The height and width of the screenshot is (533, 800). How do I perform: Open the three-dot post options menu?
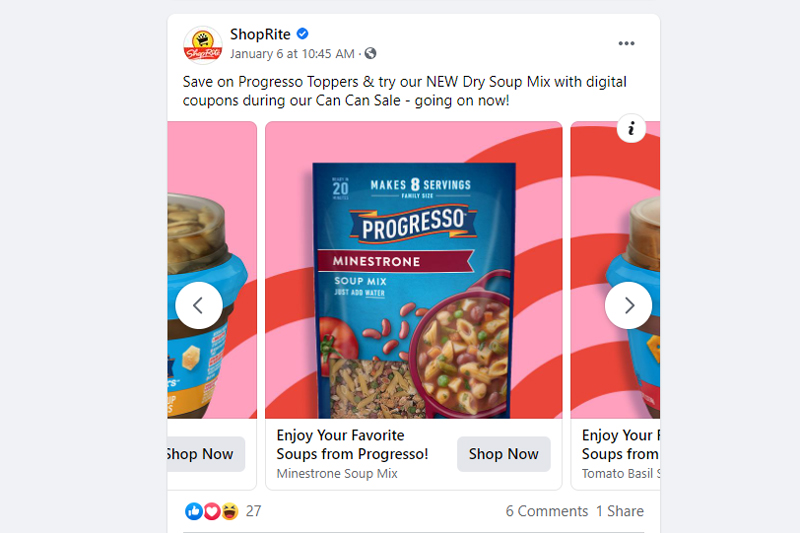click(x=626, y=43)
